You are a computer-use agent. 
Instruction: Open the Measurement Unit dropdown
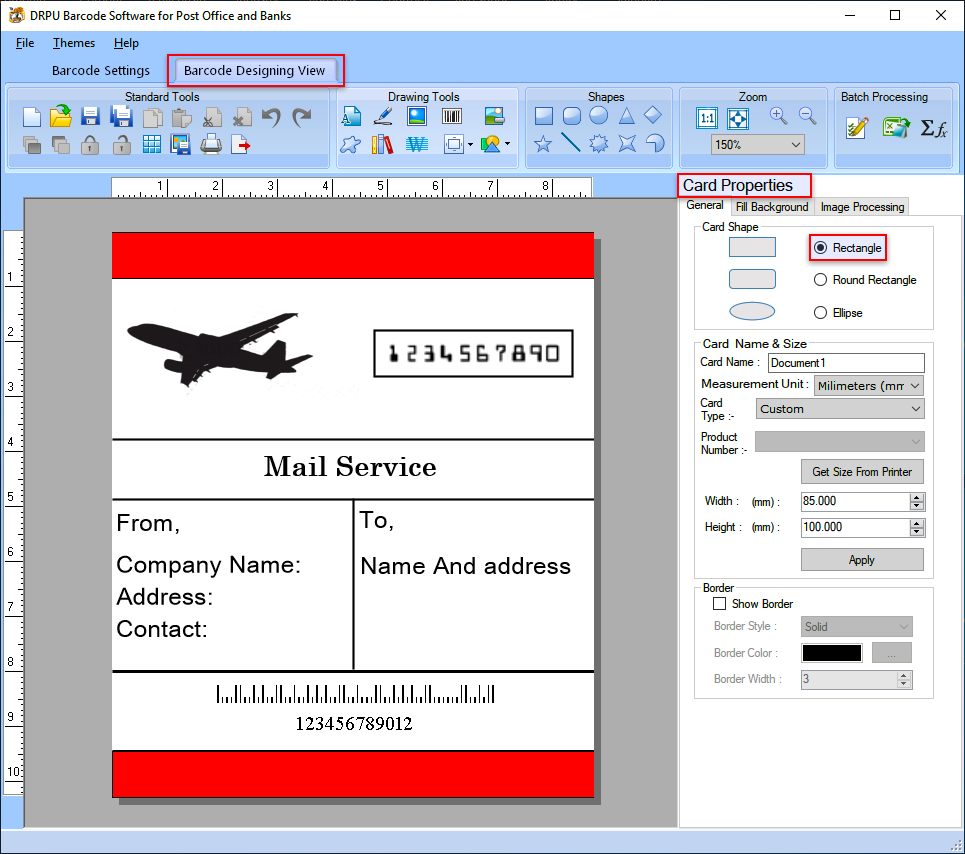(915, 386)
